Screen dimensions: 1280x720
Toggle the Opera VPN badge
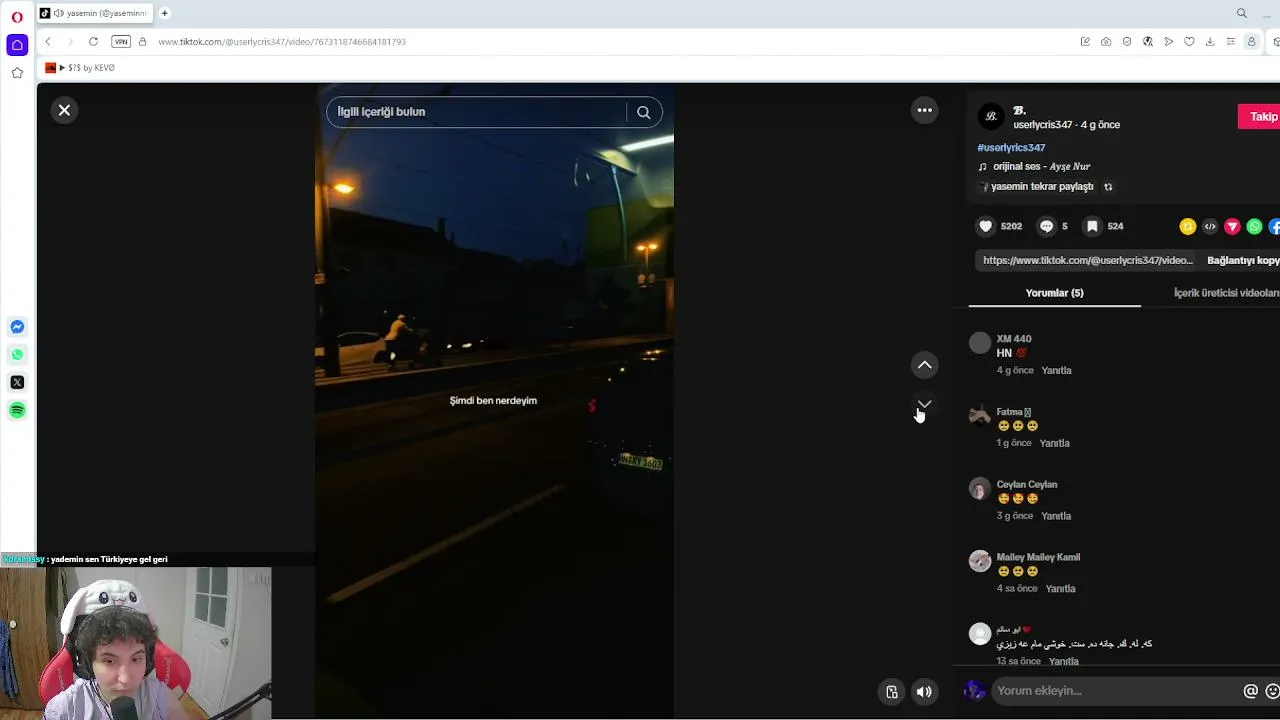pos(121,41)
